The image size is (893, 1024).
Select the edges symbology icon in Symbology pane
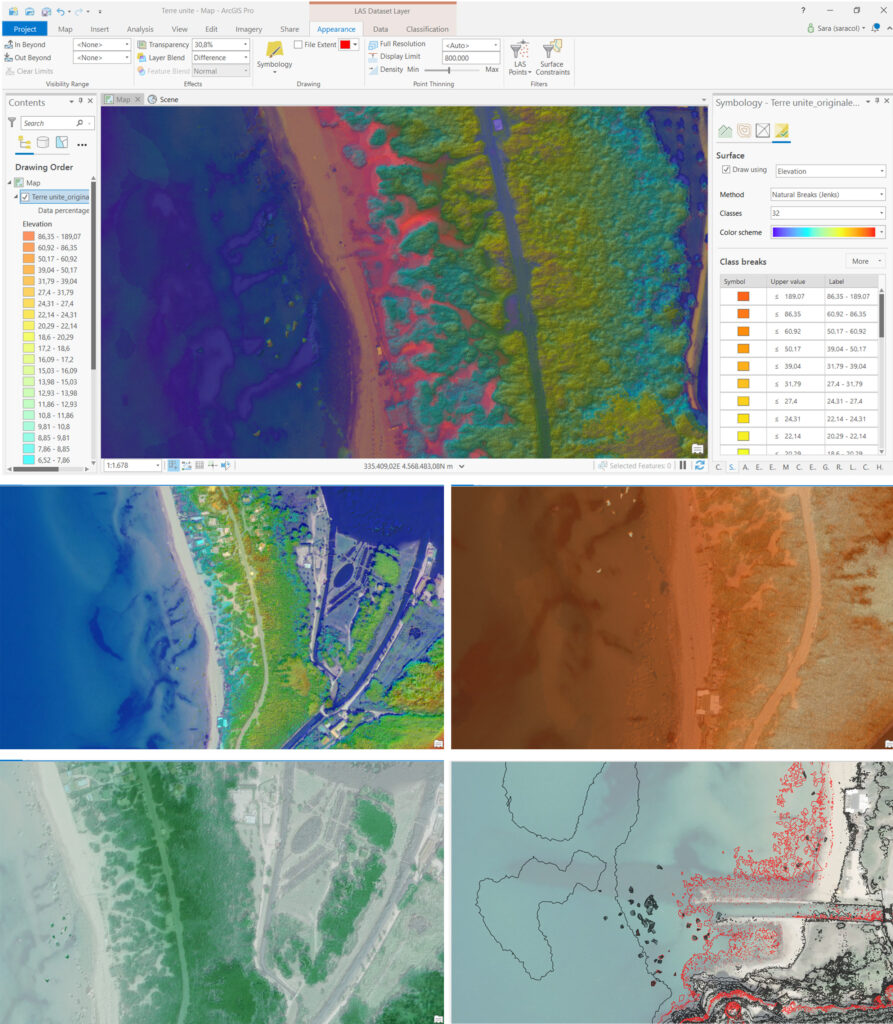tap(762, 130)
